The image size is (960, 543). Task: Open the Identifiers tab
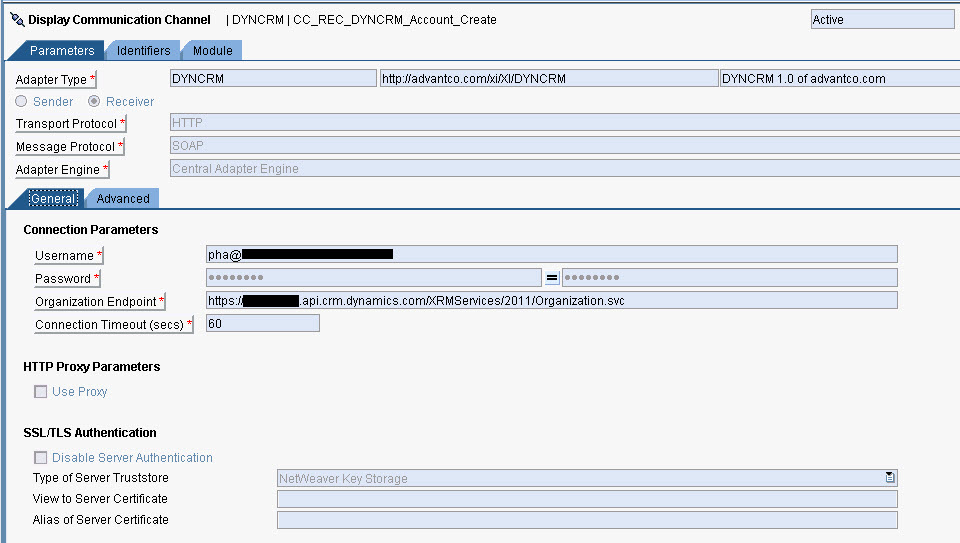[143, 51]
